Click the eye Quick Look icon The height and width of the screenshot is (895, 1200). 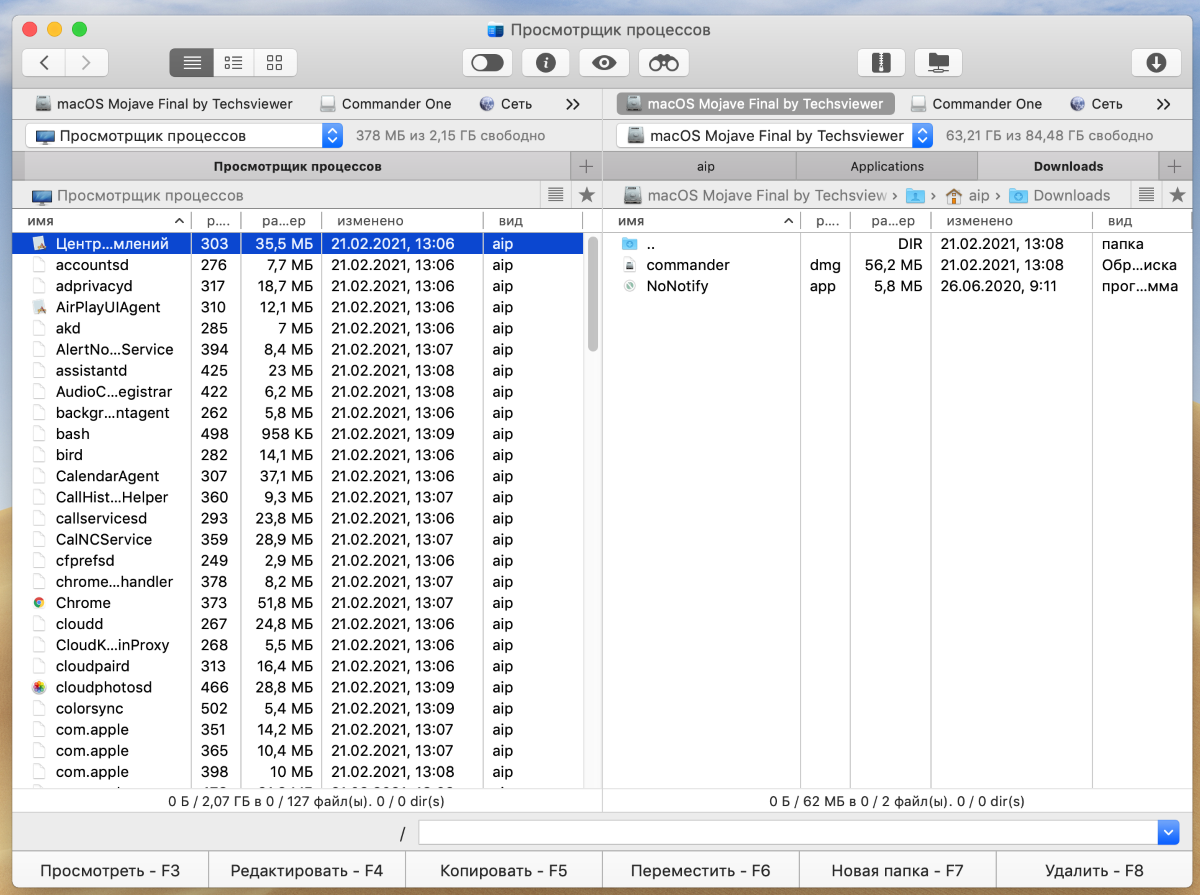tap(604, 63)
